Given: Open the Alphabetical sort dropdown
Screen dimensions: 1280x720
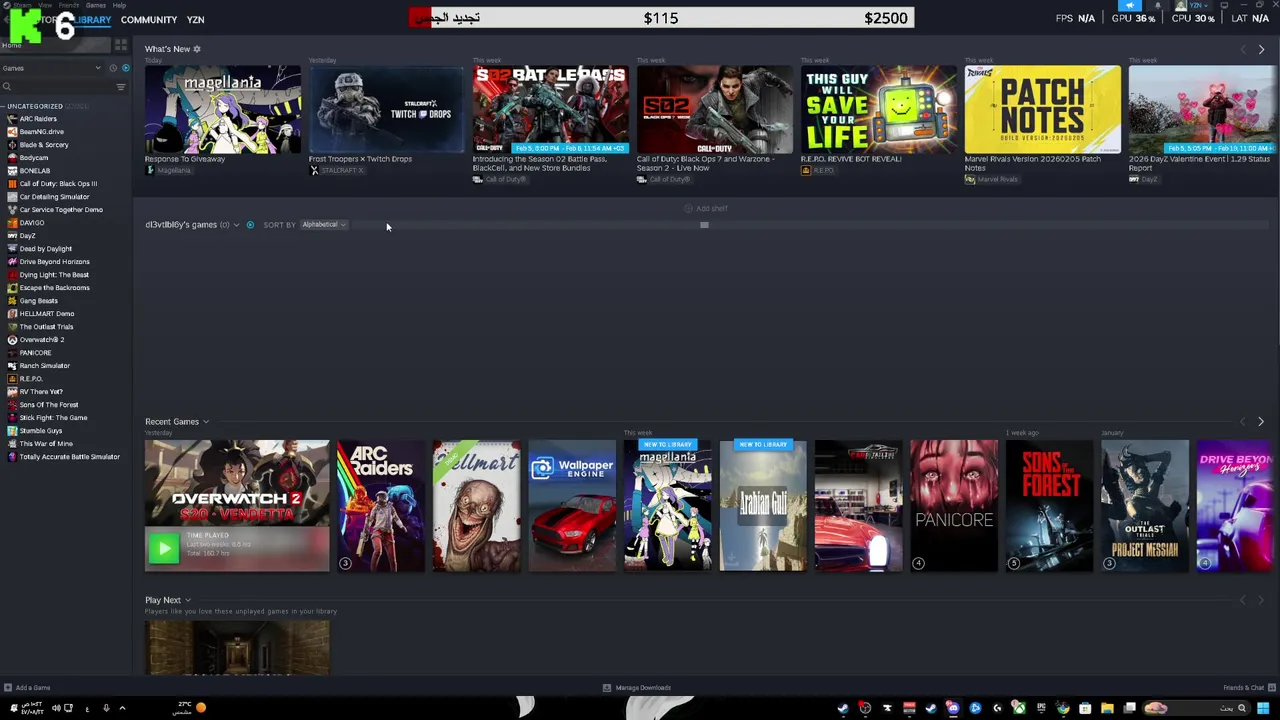Looking at the screenshot, I should tap(324, 225).
